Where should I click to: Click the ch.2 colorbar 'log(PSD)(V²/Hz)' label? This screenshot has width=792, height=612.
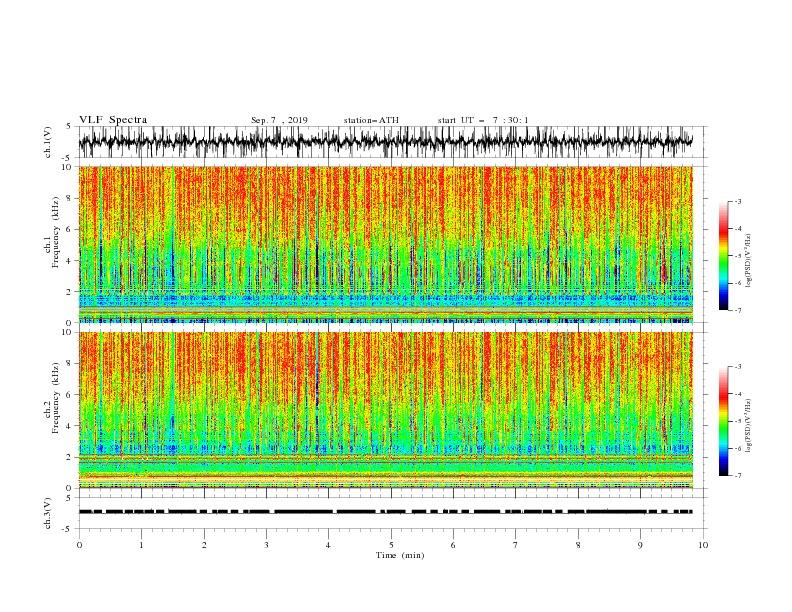(748, 426)
